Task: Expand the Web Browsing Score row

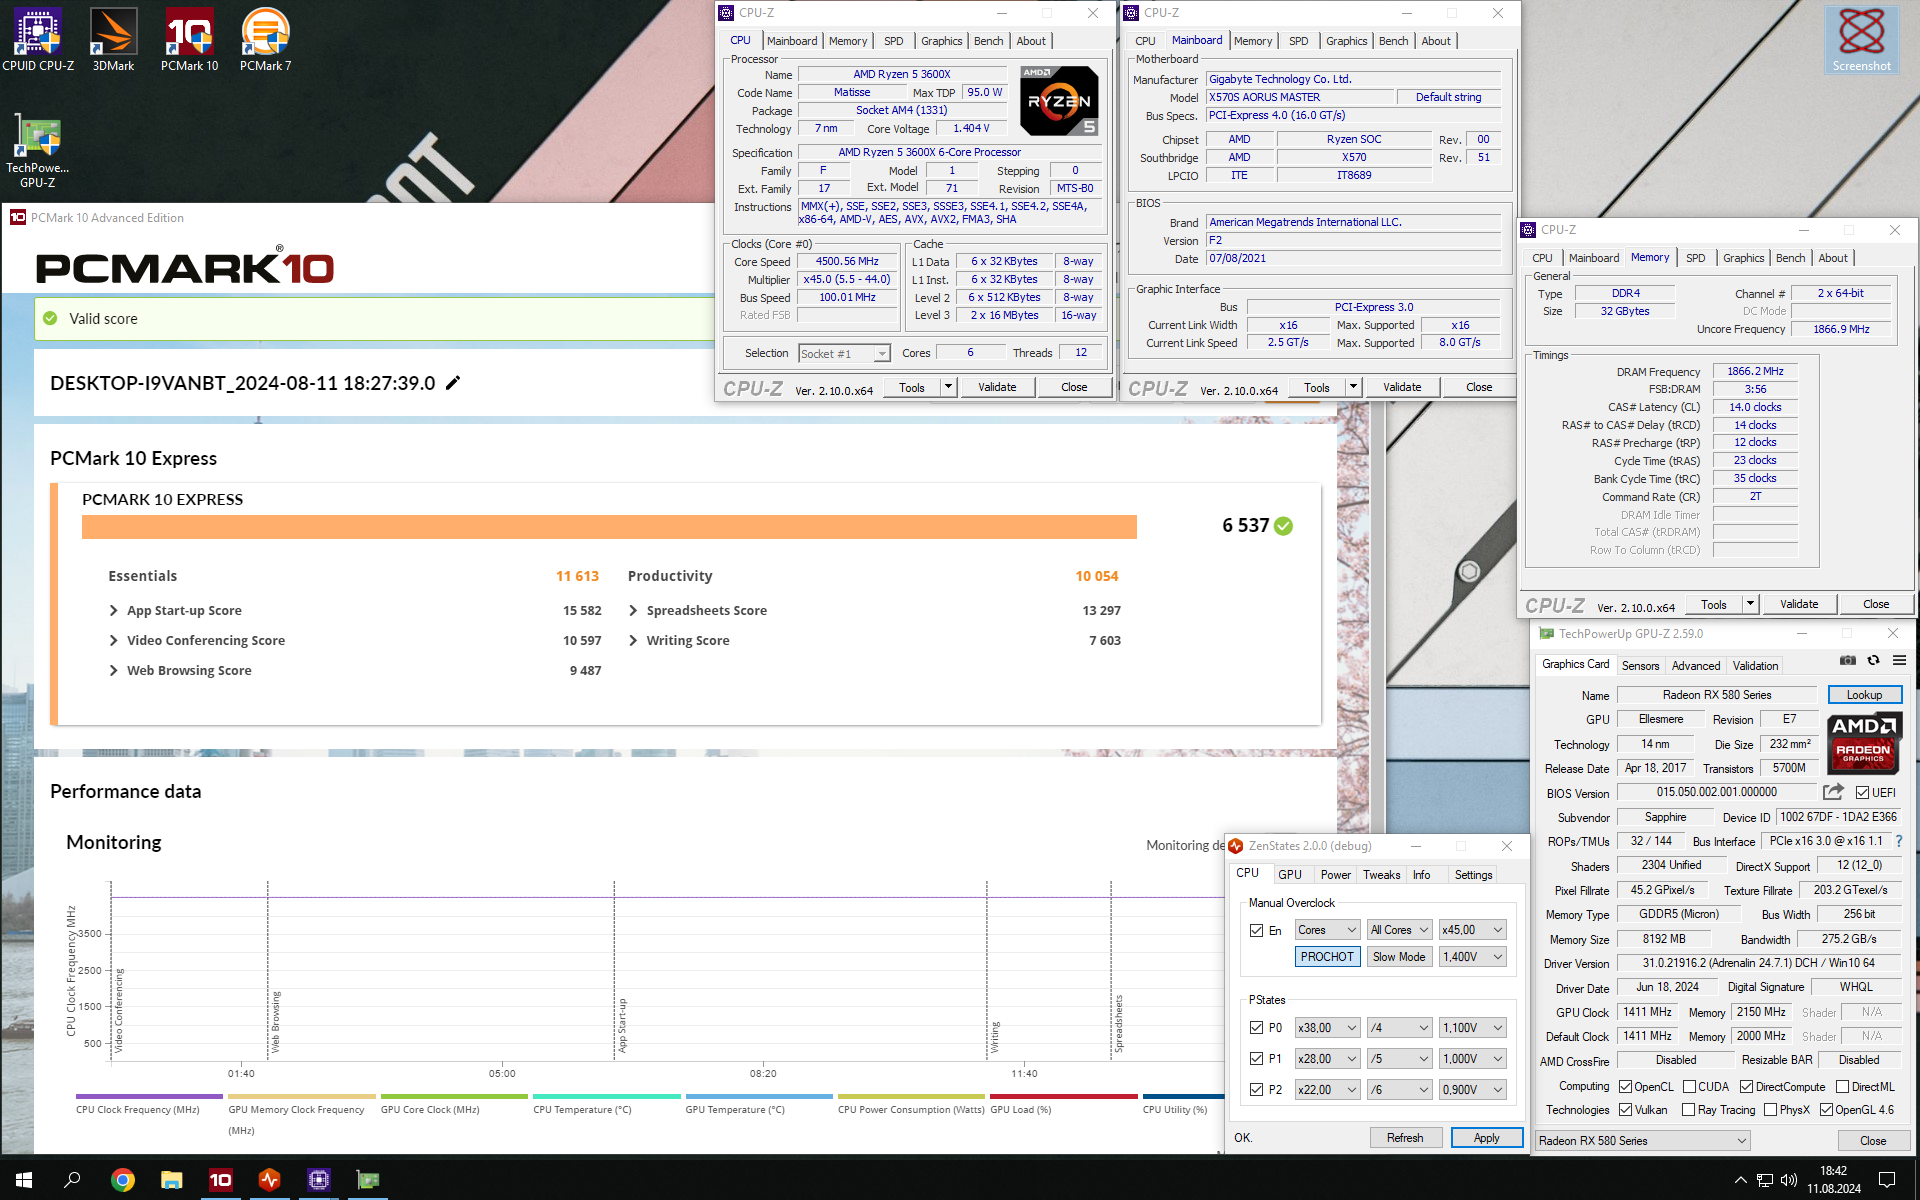Action: coord(113,670)
